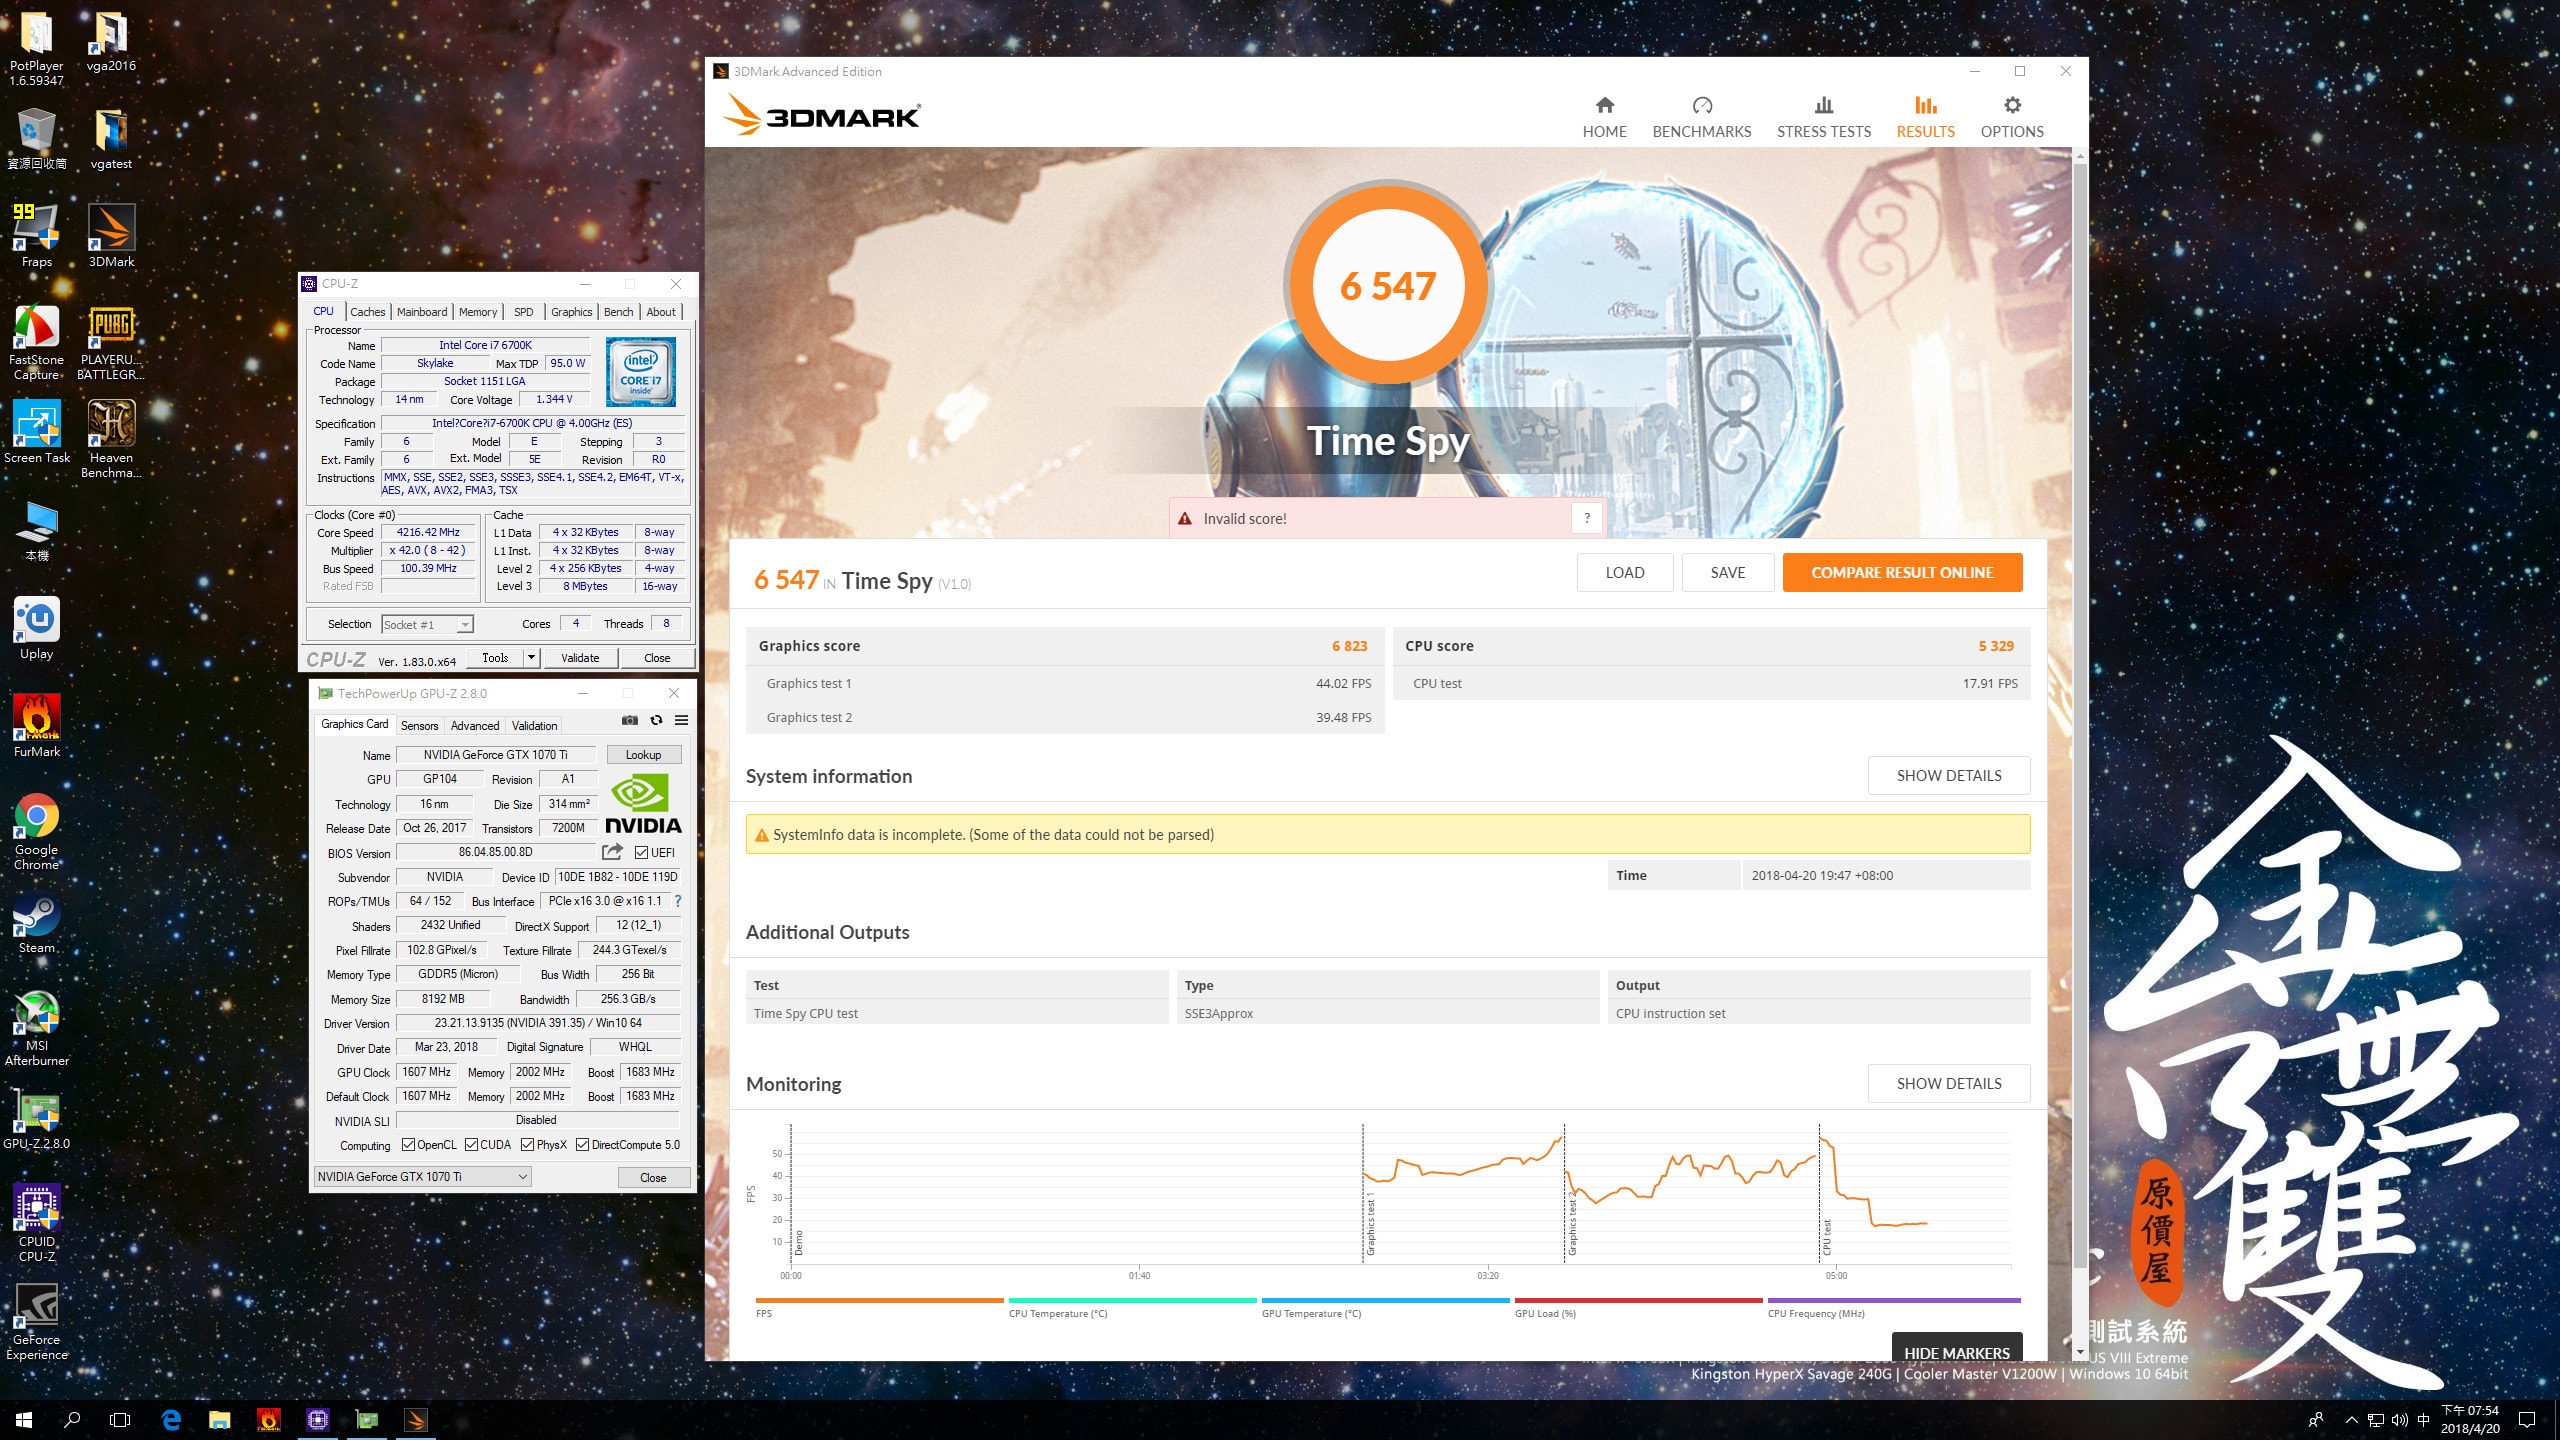
Task: Open GeForce Experience desktop icon
Action: tap(37, 1321)
